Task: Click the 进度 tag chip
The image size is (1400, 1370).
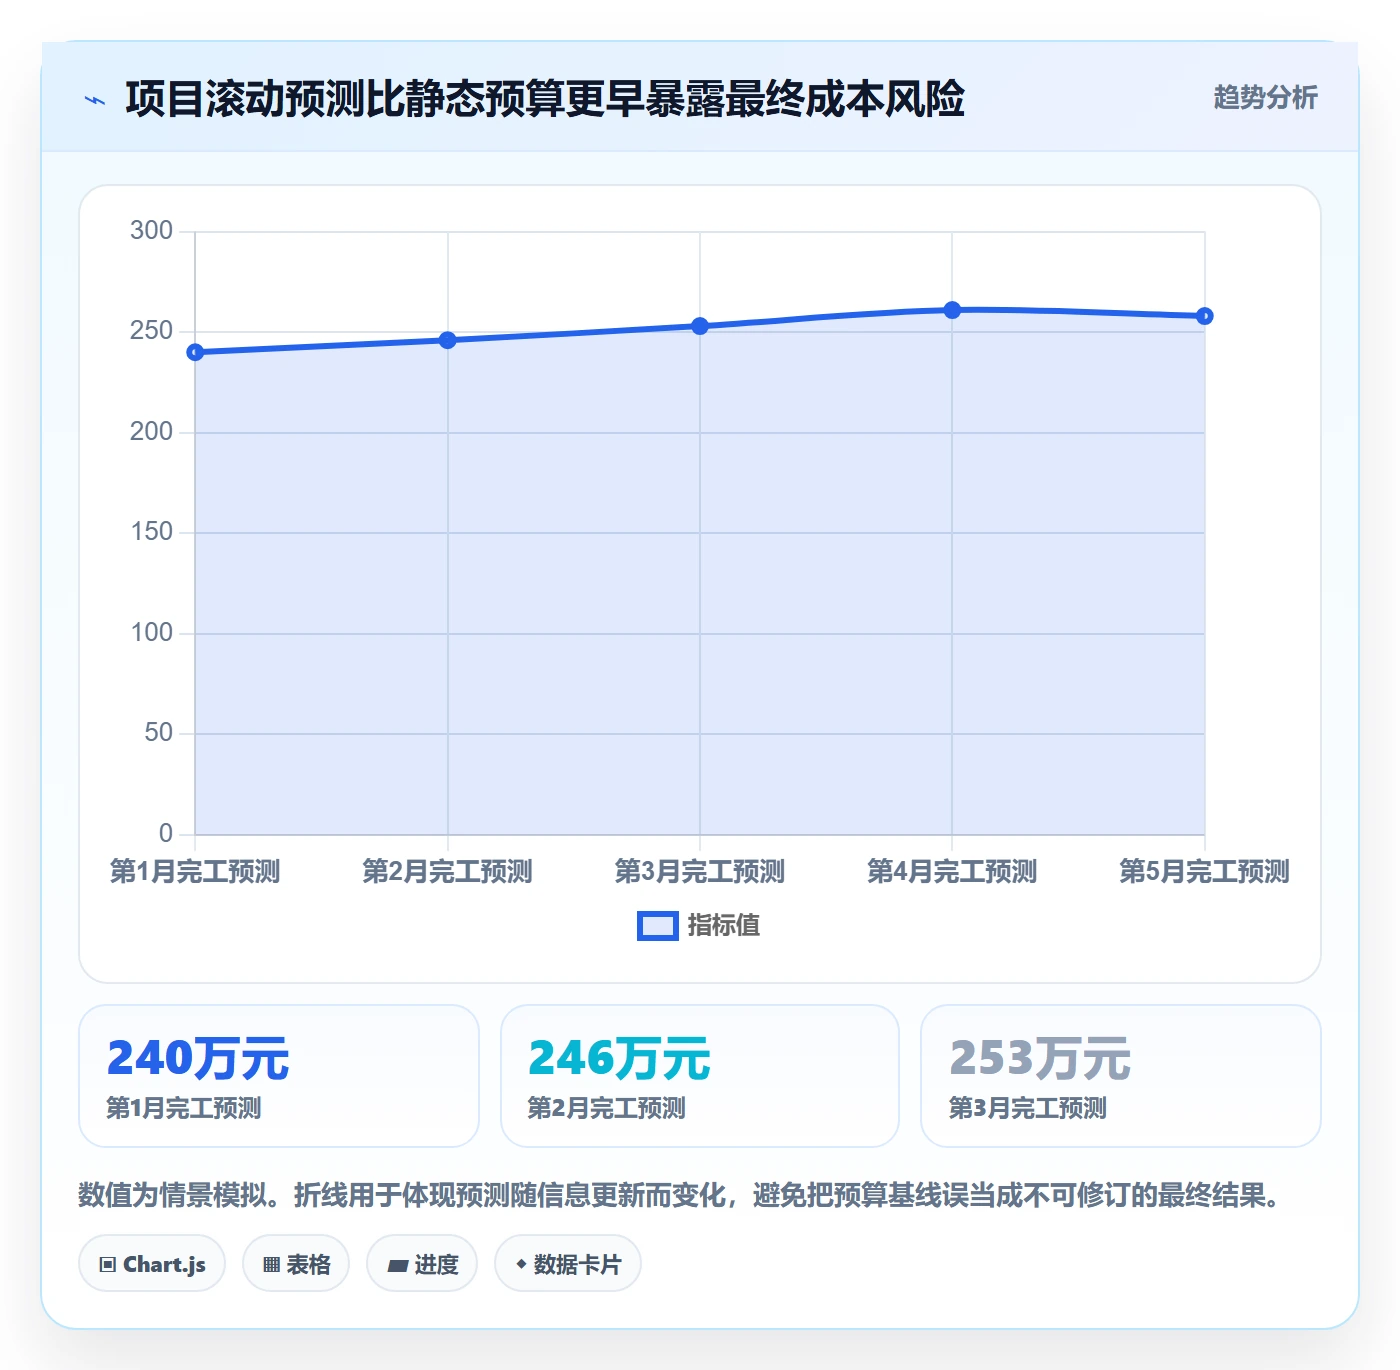Action: tap(422, 1264)
